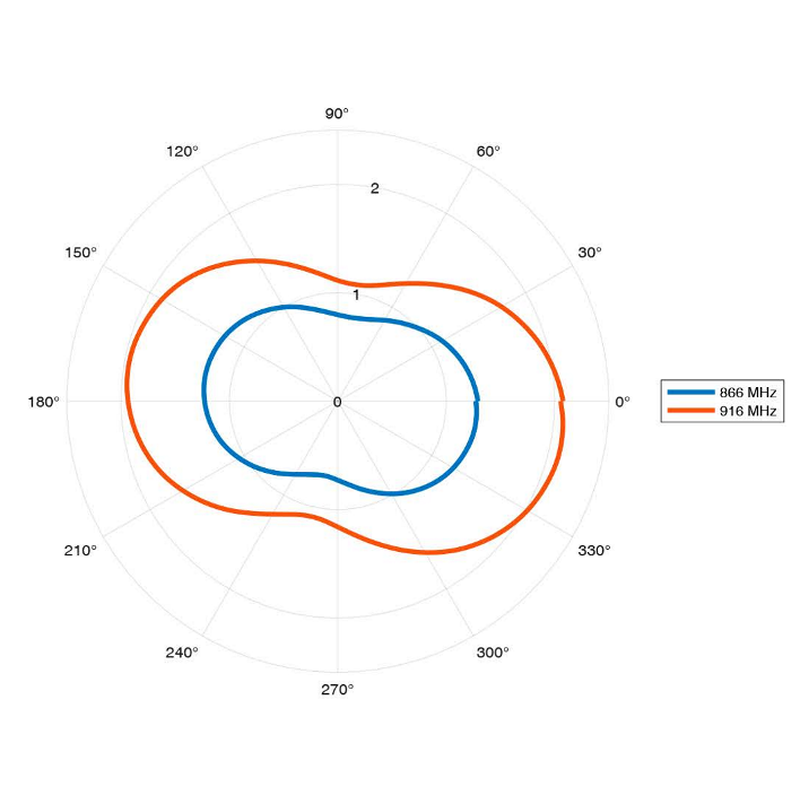Click the 150° angle label
Image resolution: width=800 pixels, height=800 pixels.
81,252
